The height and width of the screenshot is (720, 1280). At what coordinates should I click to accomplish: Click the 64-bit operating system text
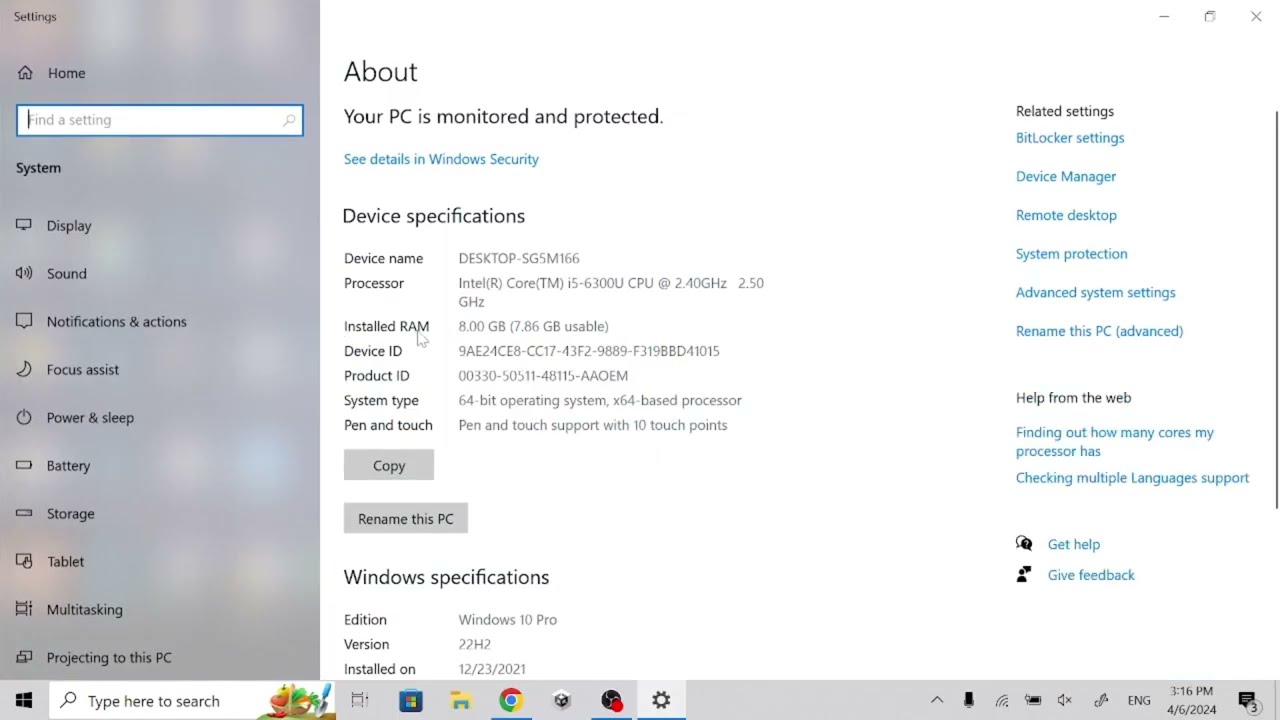point(600,400)
